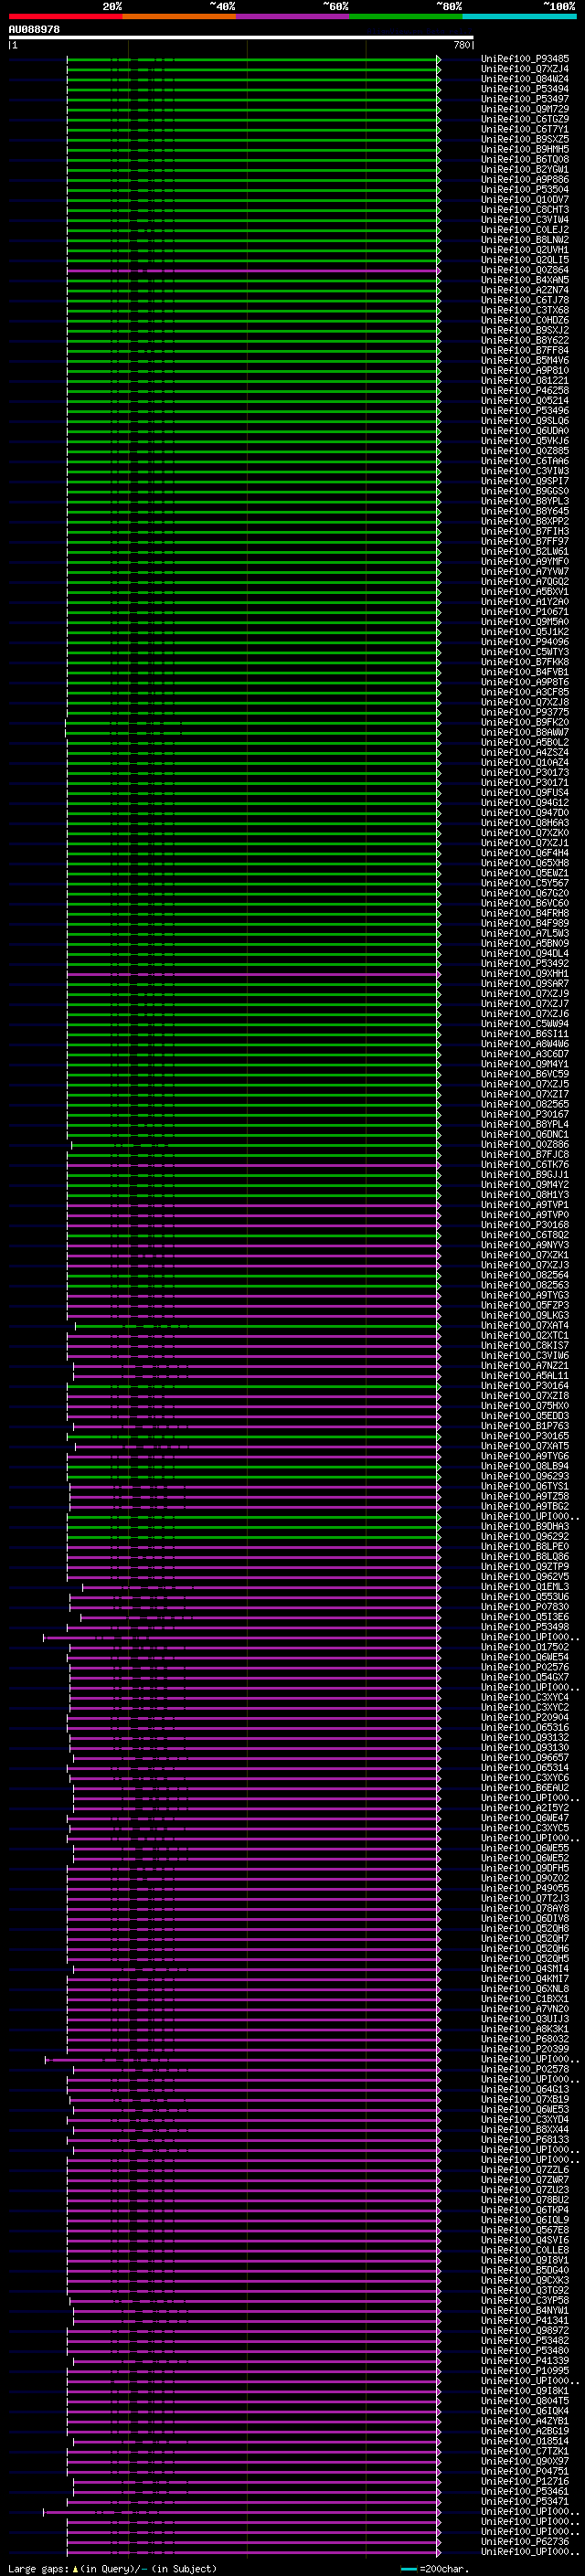Select hit label UniRef100_P53504
This screenshot has width=585, height=2576.
(525, 190)
